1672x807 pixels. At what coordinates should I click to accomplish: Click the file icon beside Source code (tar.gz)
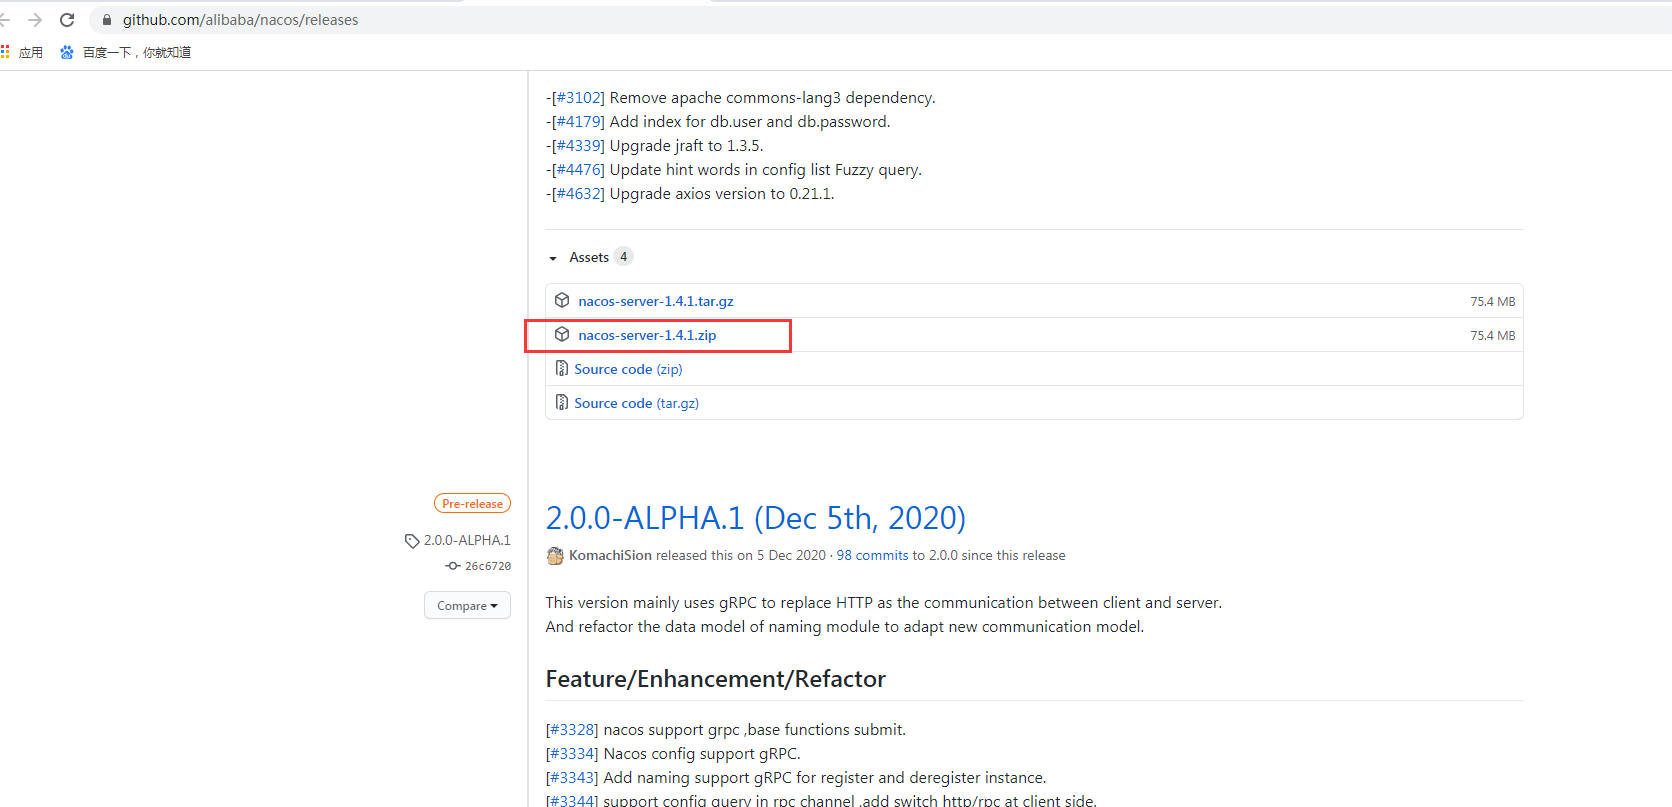tap(562, 402)
